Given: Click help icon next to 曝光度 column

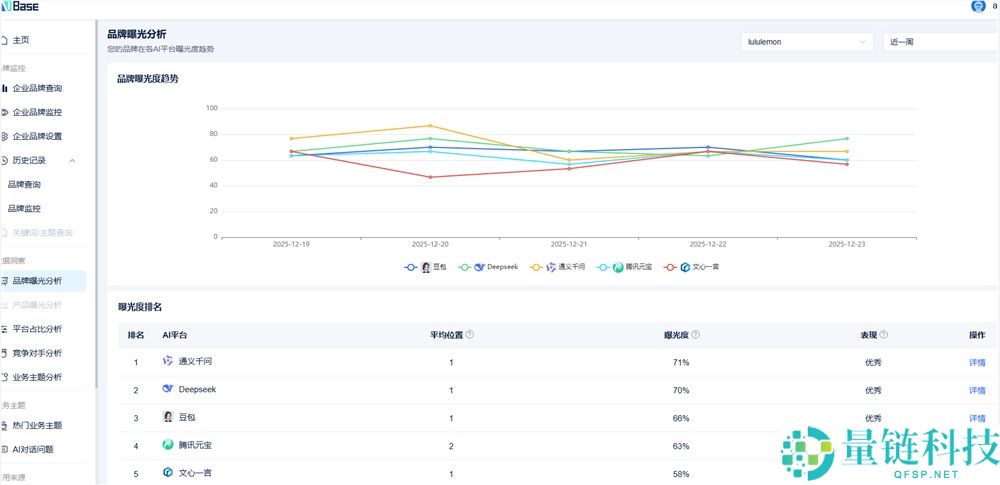Looking at the screenshot, I should (695, 335).
